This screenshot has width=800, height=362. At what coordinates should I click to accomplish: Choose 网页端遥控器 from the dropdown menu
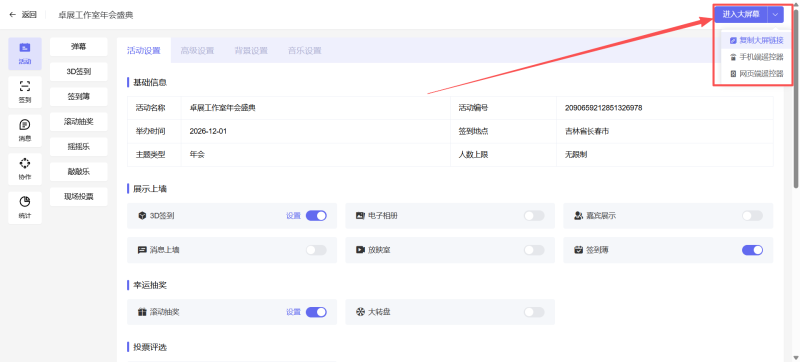pyautogui.click(x=757, y=73)
